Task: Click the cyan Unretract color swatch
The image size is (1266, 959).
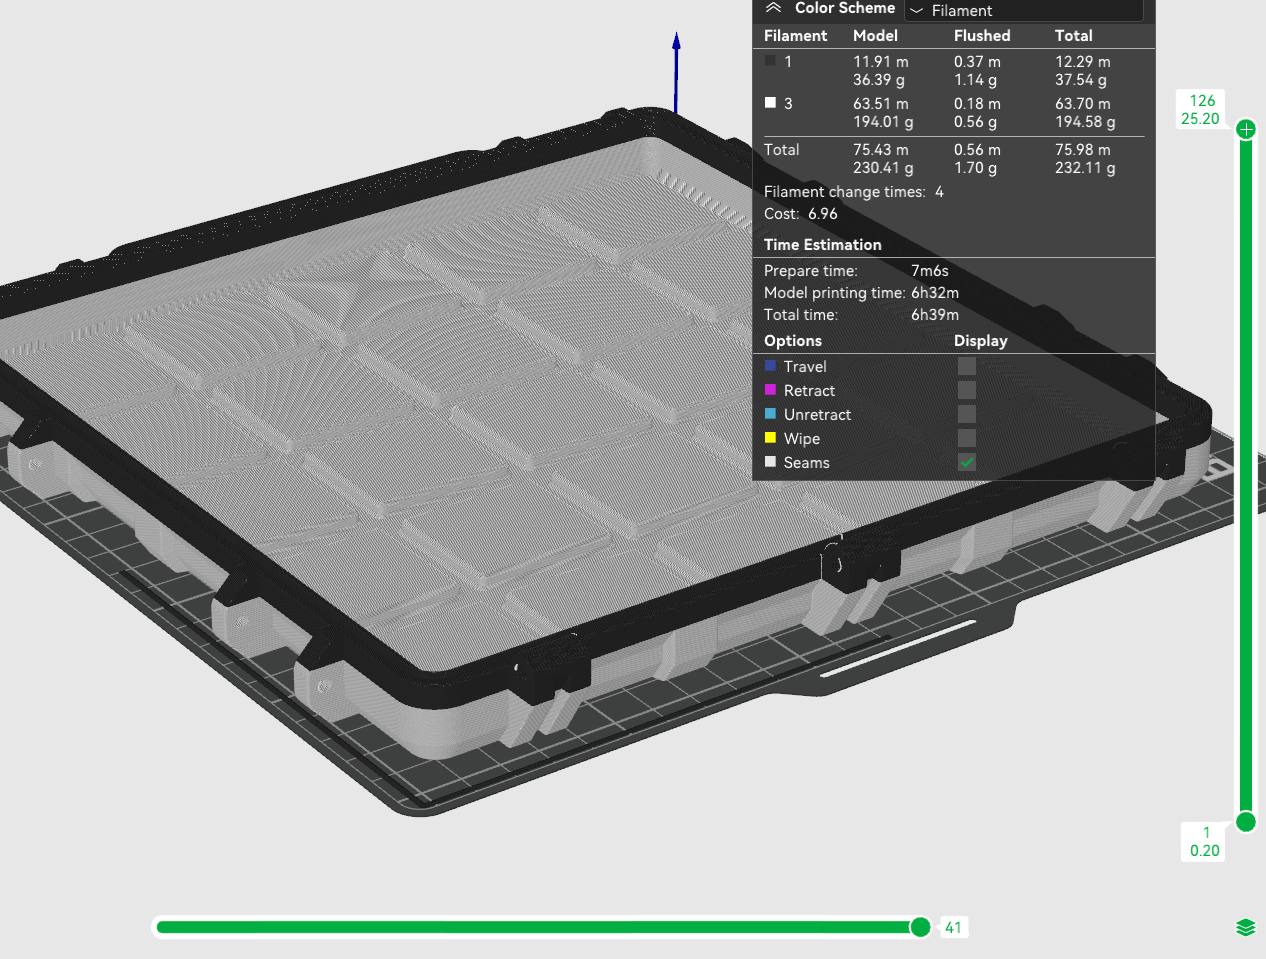Action: 770,413
